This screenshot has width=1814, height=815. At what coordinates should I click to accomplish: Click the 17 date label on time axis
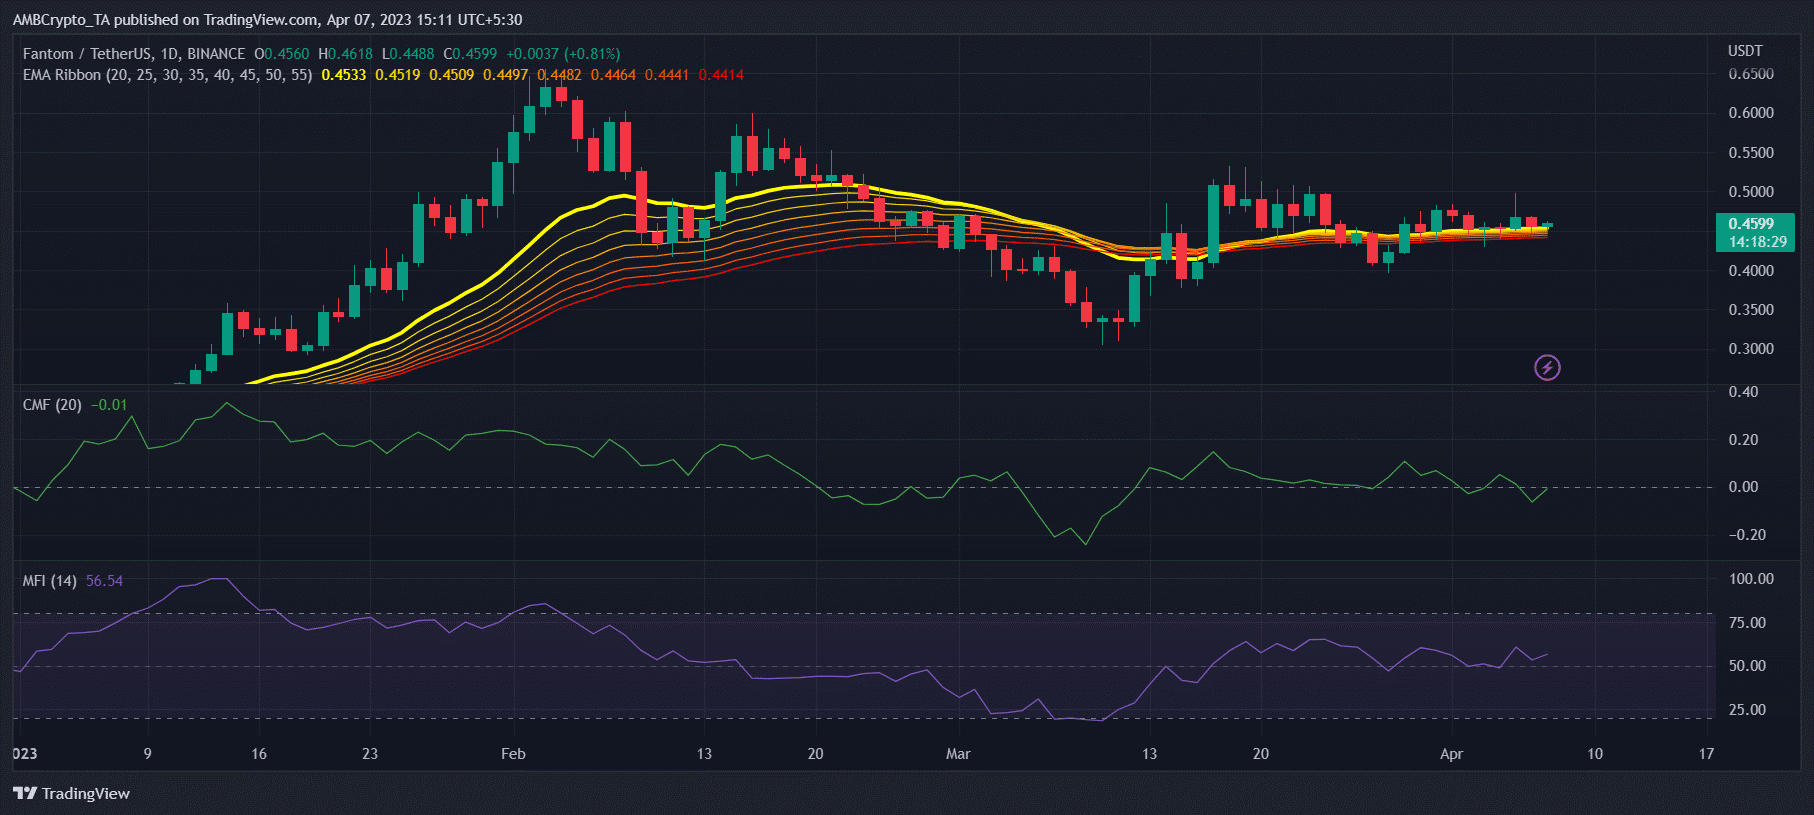click(x=1706, y=754)
